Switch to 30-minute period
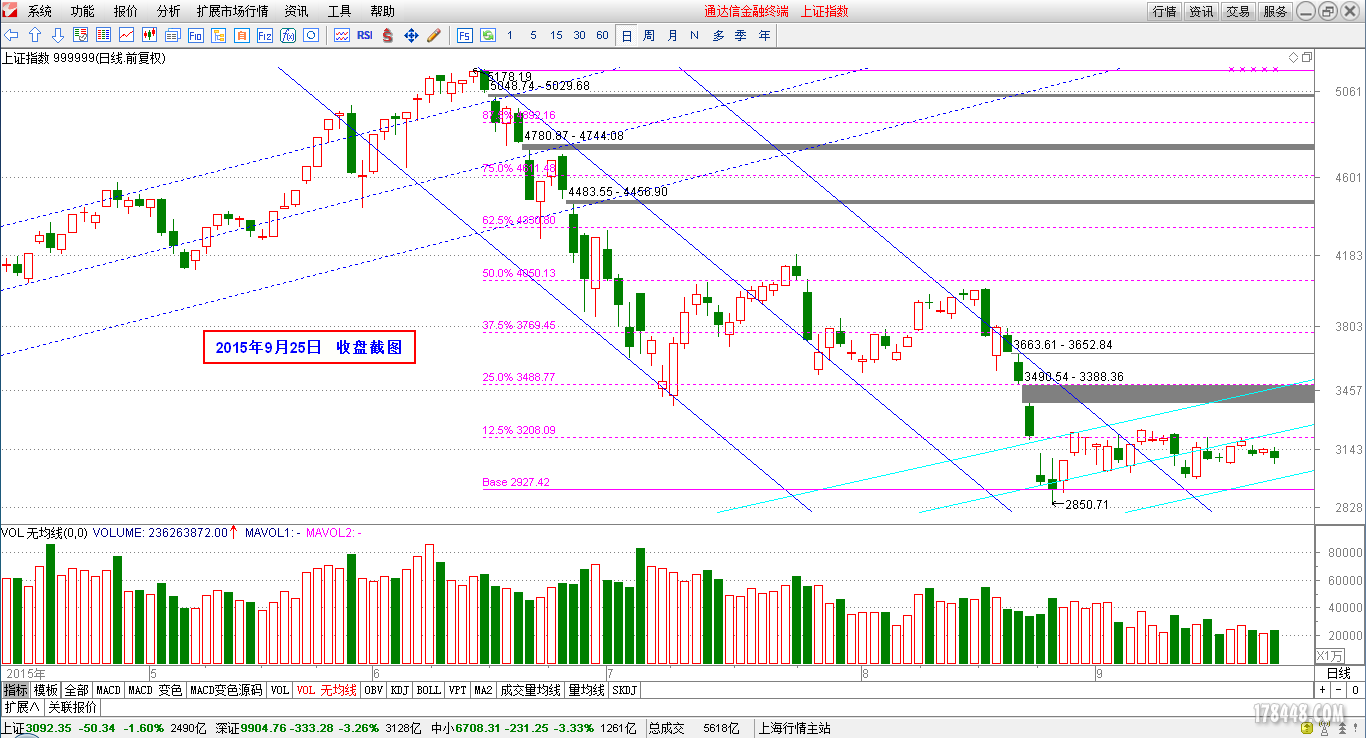Screen dimensions: 1366x738 [579, 35]
